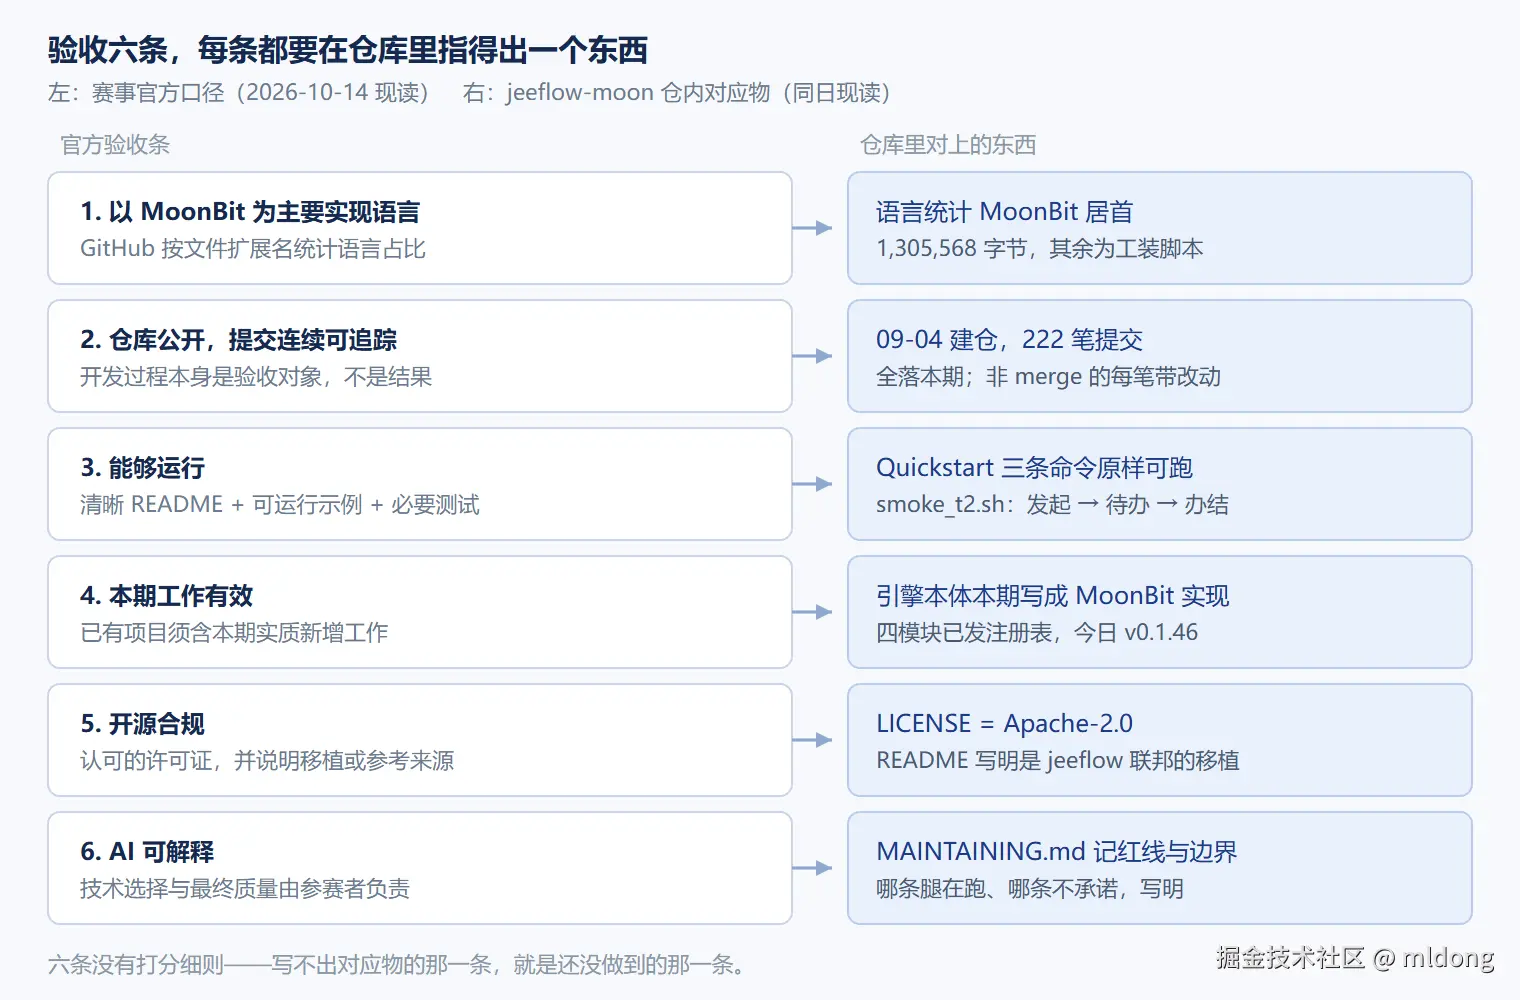This screenshot has width=1520, height=1000.
Task: Click the text "LICENSE = Apache-2.0"
Action: tap(1005, 724)
